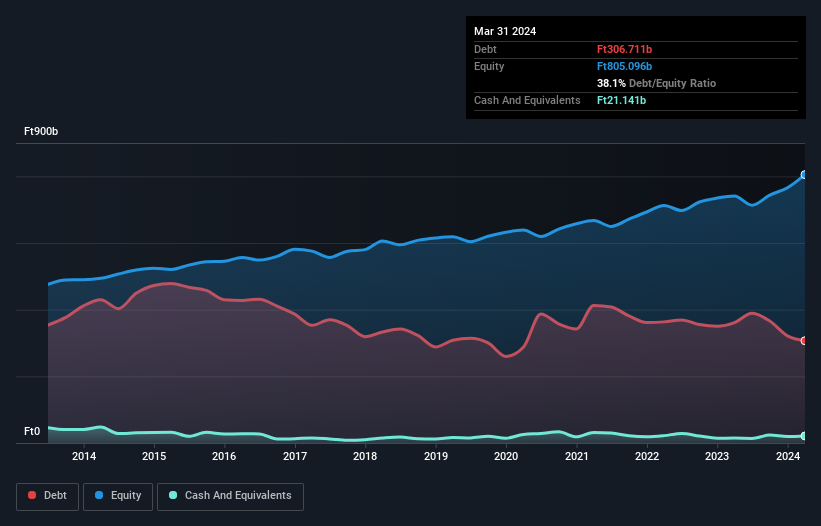Click the Equity row label in tooltip

tap(489, 66)
